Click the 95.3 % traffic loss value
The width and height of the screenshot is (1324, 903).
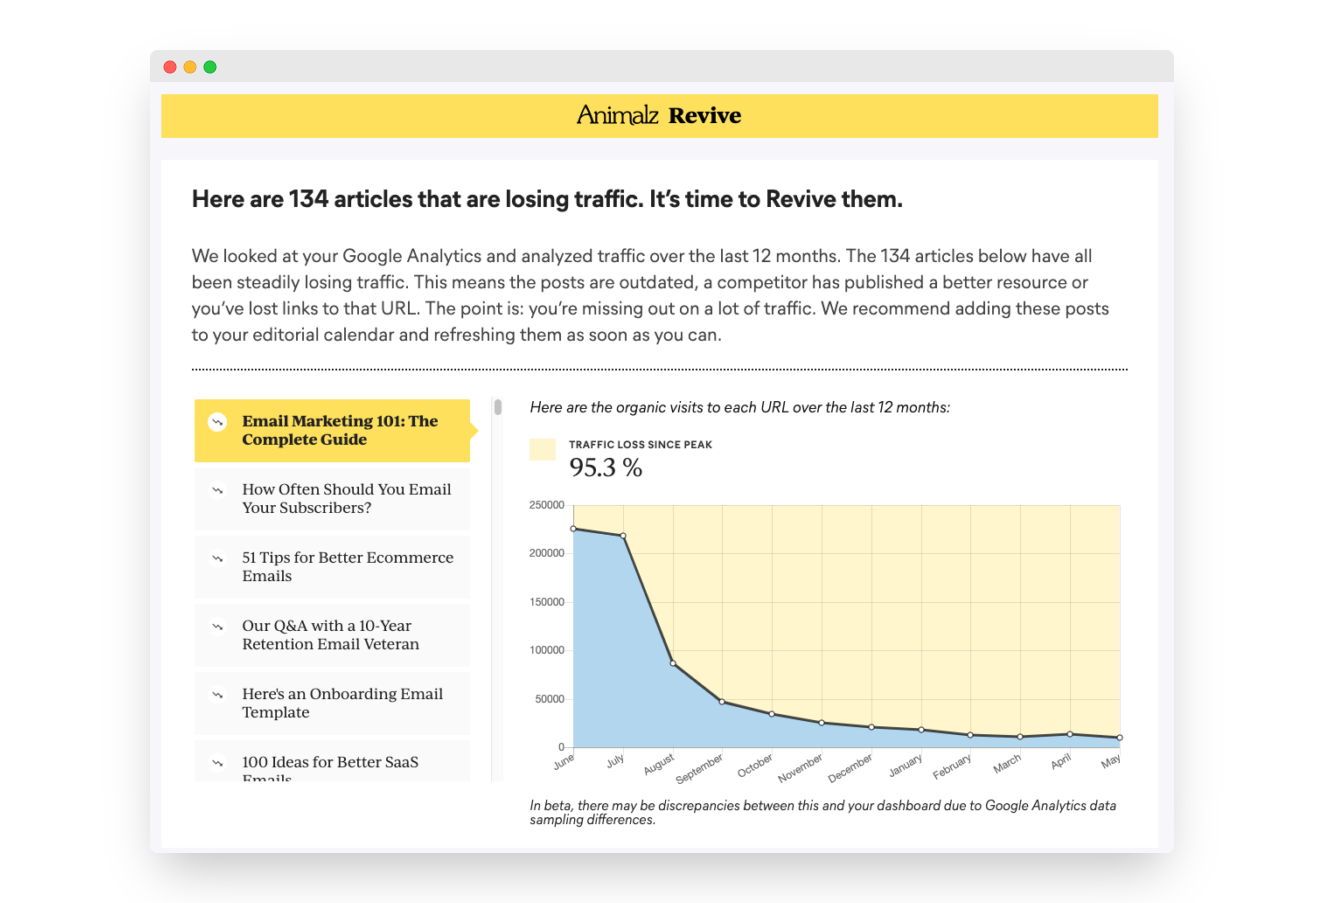coord(606,467)
